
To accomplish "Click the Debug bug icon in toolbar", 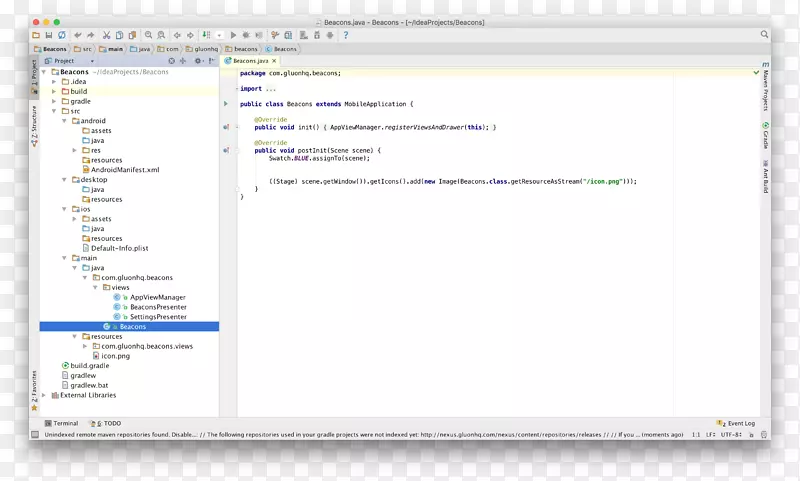I will (246, 35).
